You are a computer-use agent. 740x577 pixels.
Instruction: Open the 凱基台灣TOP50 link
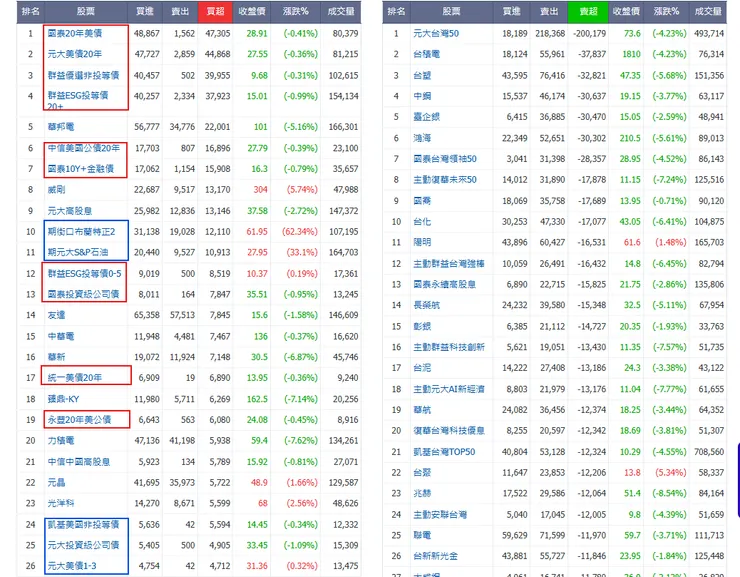click(445, 452)
